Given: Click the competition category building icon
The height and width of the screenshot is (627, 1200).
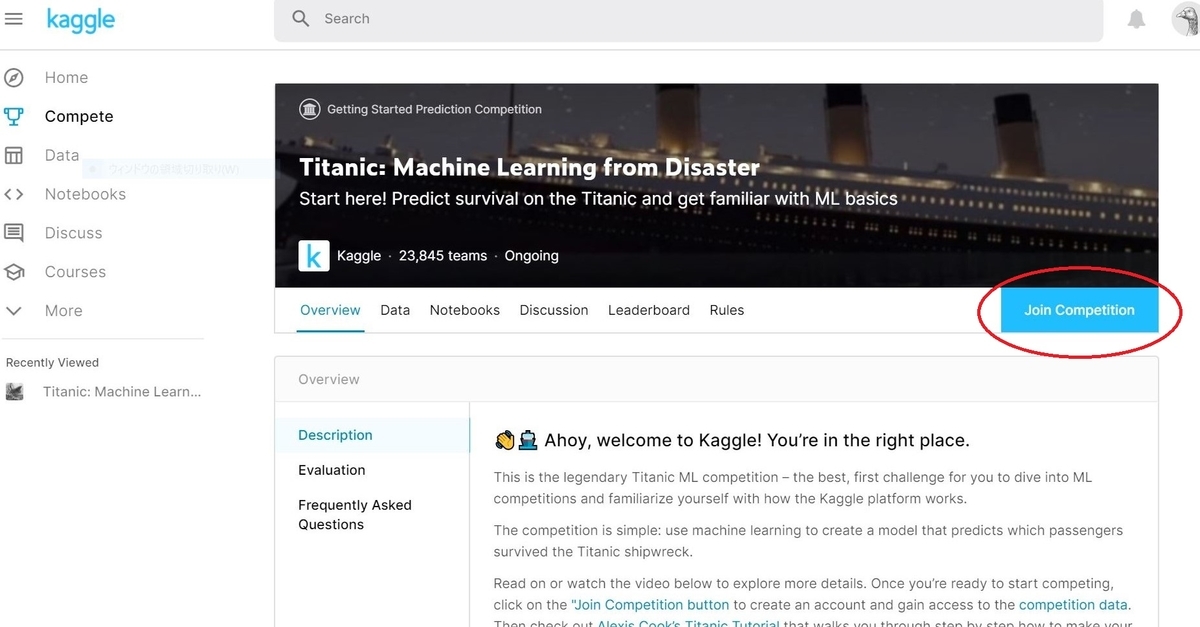Looking at the screenshot, I should [x=310, y=109].
